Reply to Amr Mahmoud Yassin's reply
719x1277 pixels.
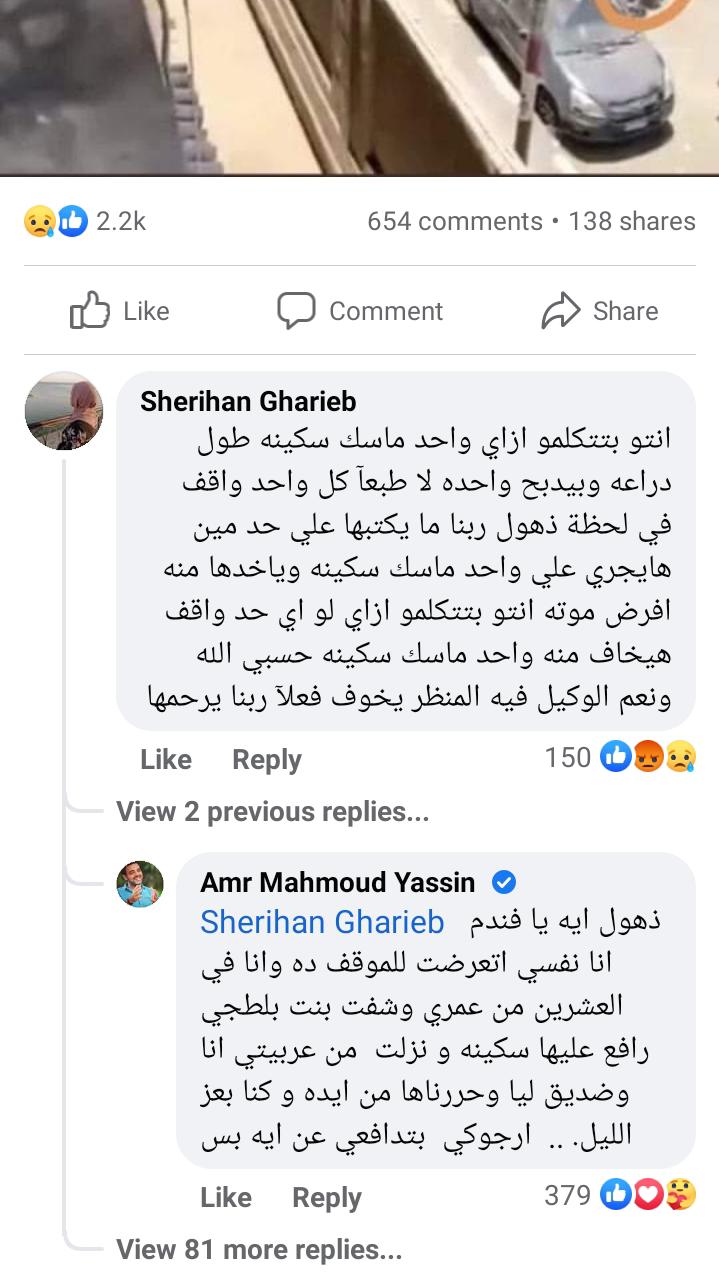pos(326,1197)
